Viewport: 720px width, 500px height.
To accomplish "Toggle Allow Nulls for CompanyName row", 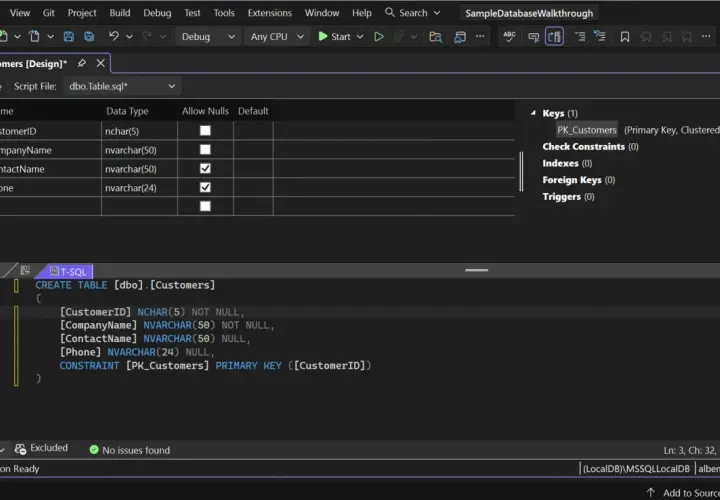I will pyautogui.click(x=205, y=150).
